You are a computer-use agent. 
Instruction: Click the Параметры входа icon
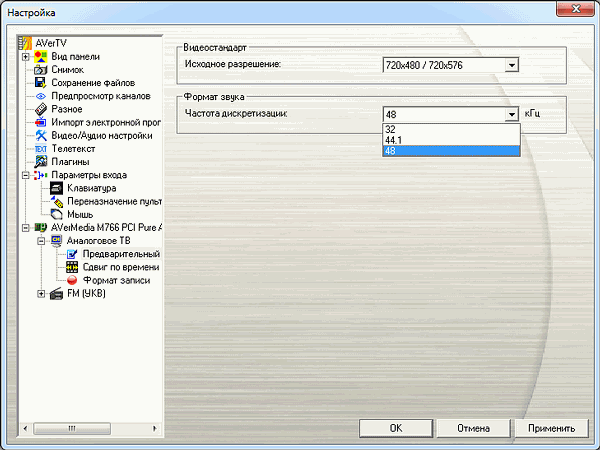(41, 175)
